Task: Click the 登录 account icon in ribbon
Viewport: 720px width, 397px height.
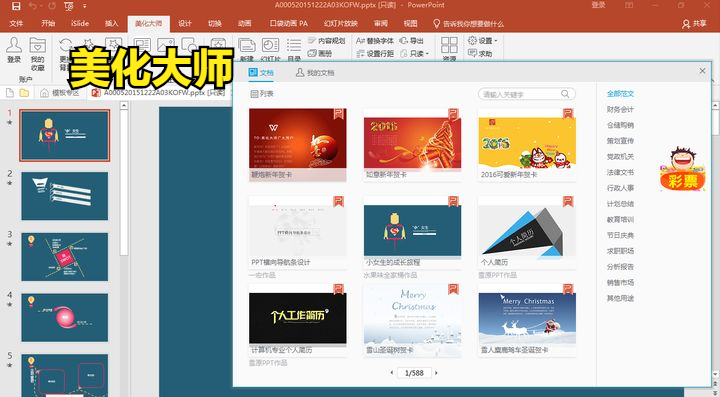Action: coord(14,50)
